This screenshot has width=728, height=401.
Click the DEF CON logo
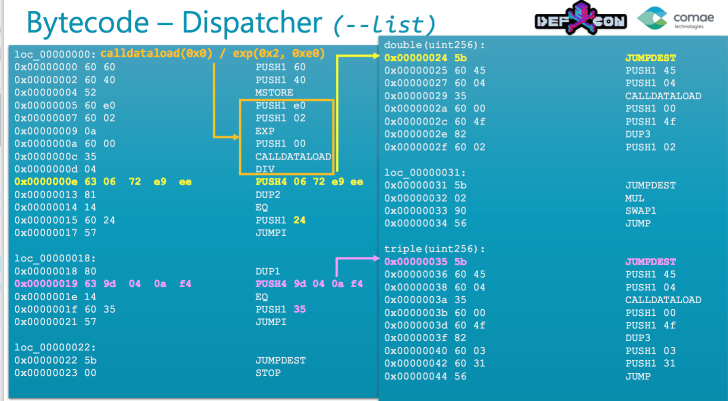(580, 18)
